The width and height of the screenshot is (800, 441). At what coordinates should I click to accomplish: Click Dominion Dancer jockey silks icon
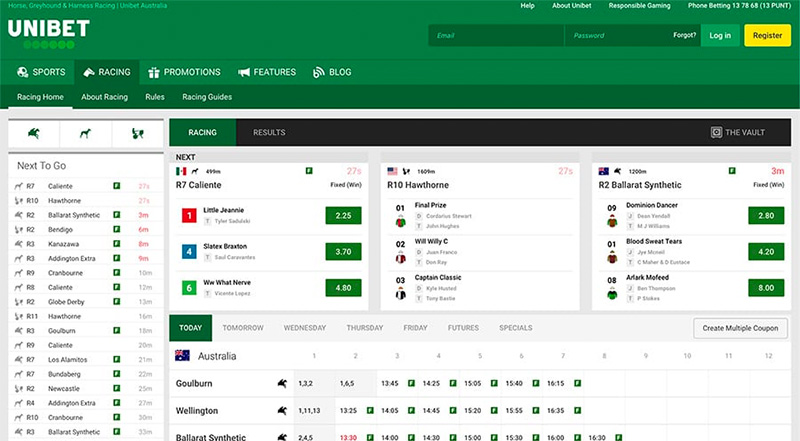point(611,215)
